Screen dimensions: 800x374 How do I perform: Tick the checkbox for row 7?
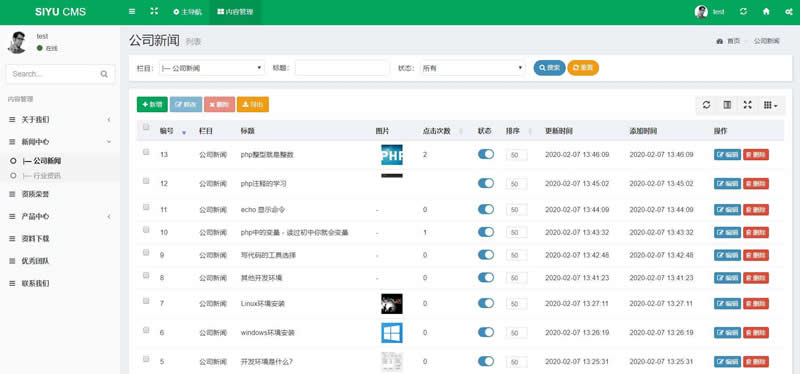point(146,301)
